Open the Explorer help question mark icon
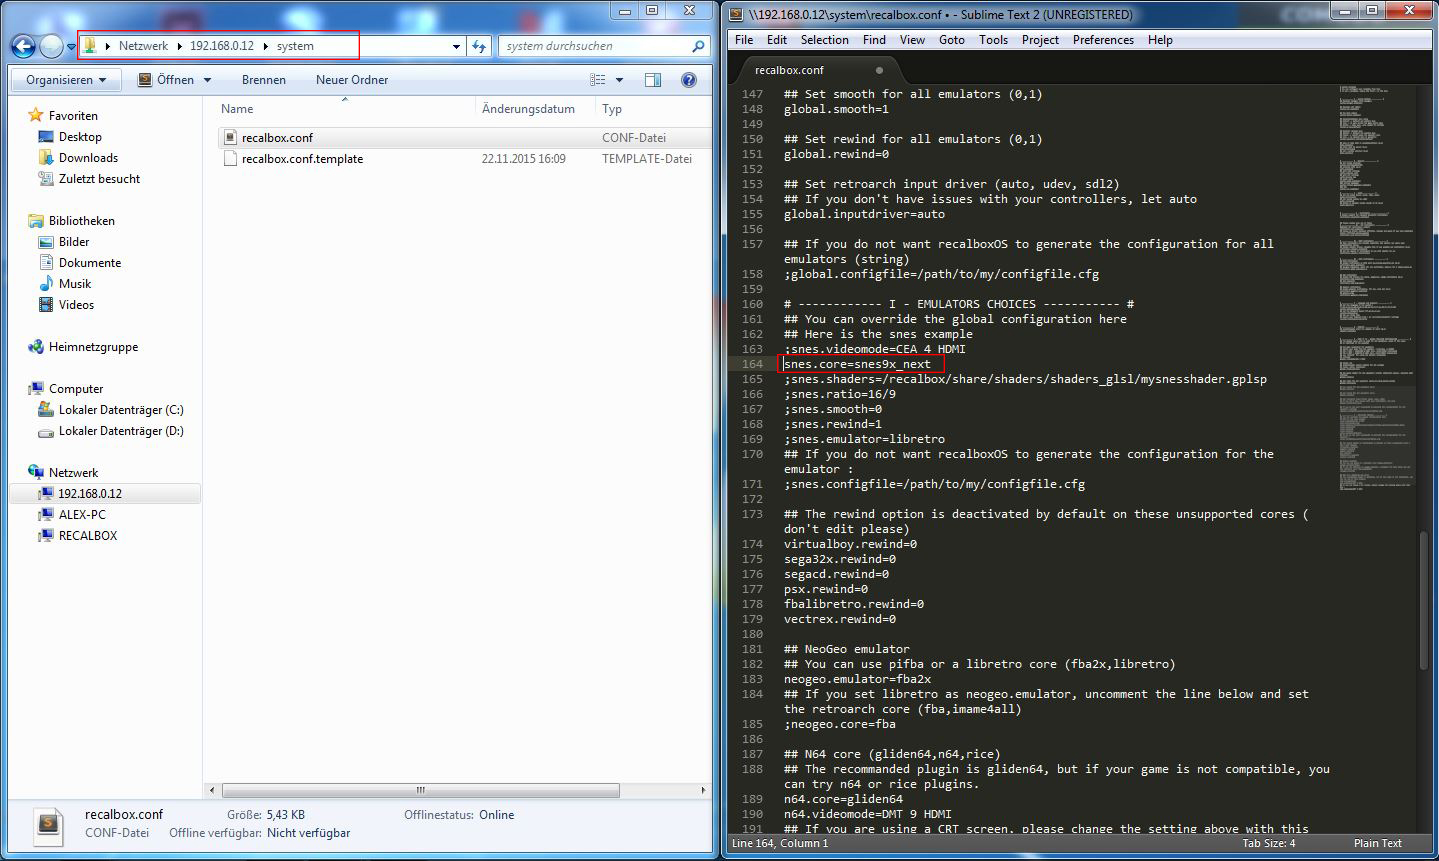The width and height of the screenshot is (1439, 861). 688,80
